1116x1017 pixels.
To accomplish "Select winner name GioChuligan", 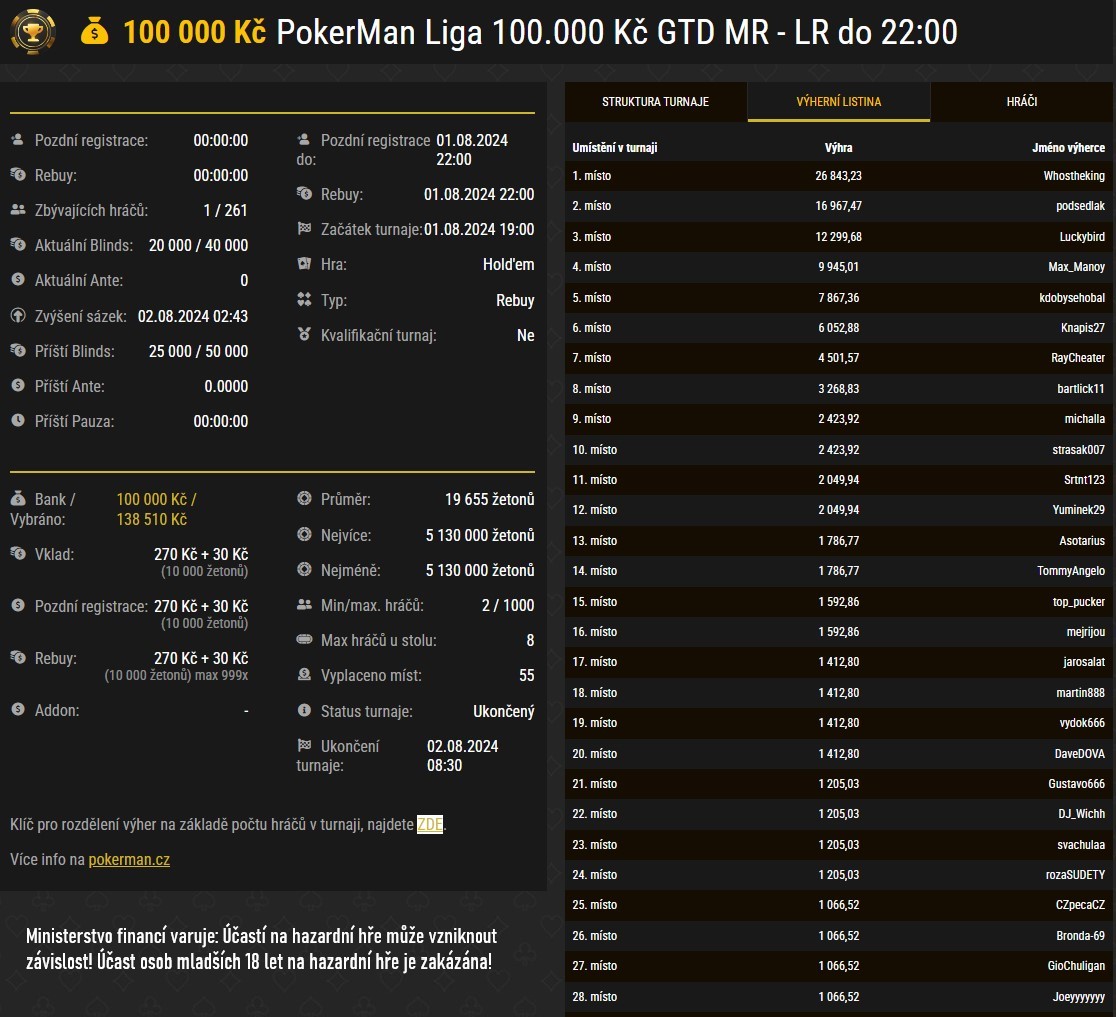I will pos(1076,966).
